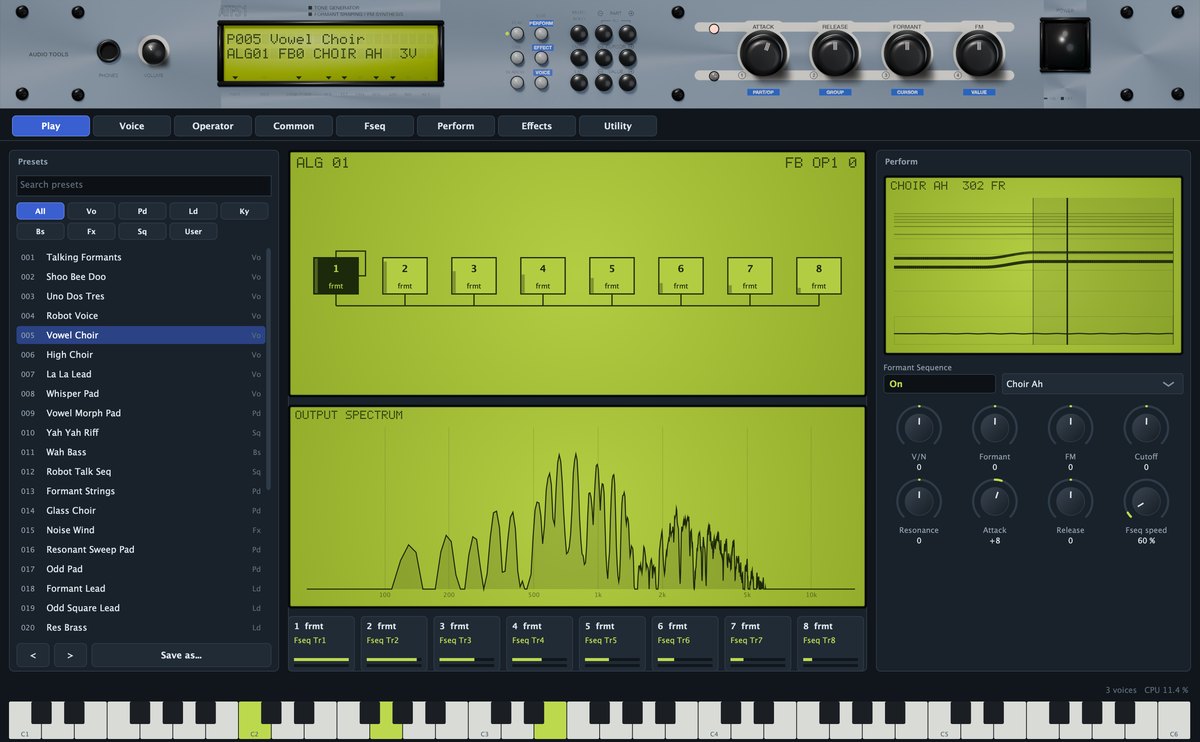Click the hardware PERFORM mode button

pyautogui.click(x=541, y=33)
